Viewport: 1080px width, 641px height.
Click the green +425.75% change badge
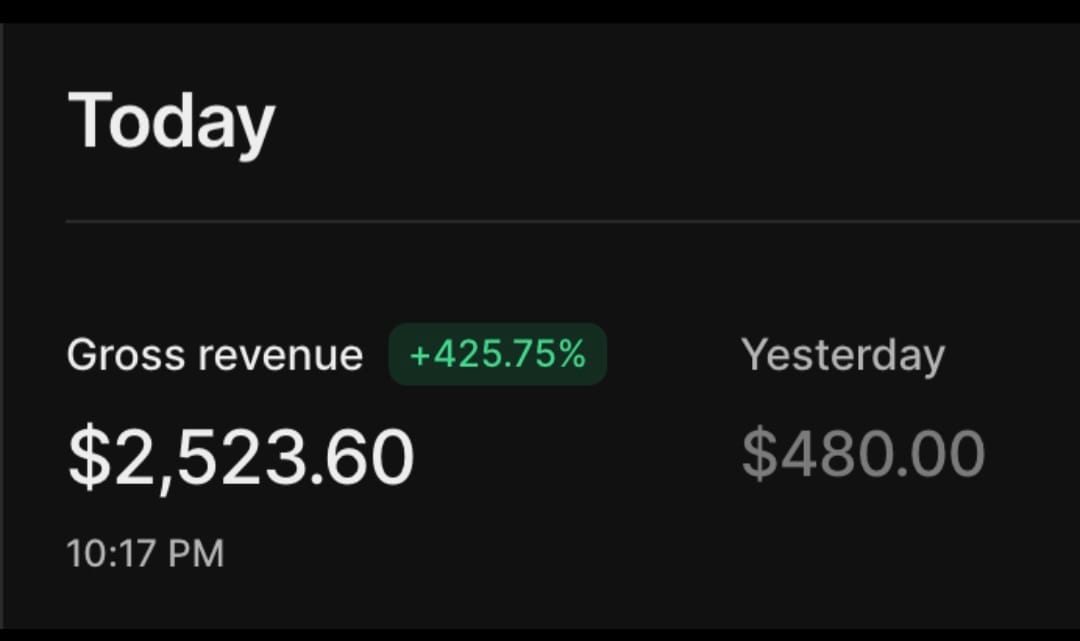(497, 354)
